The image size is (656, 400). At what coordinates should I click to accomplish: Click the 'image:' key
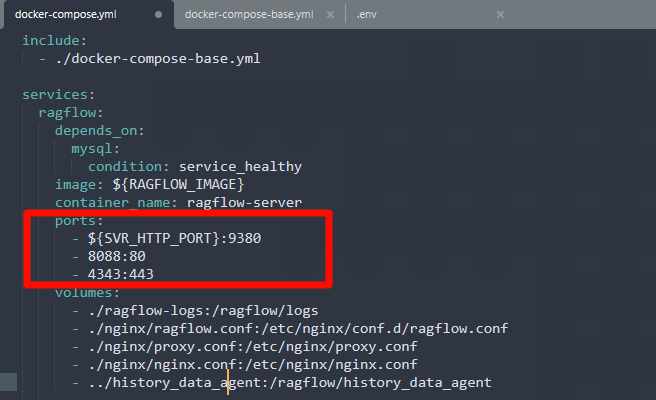(x=79, y=185)
